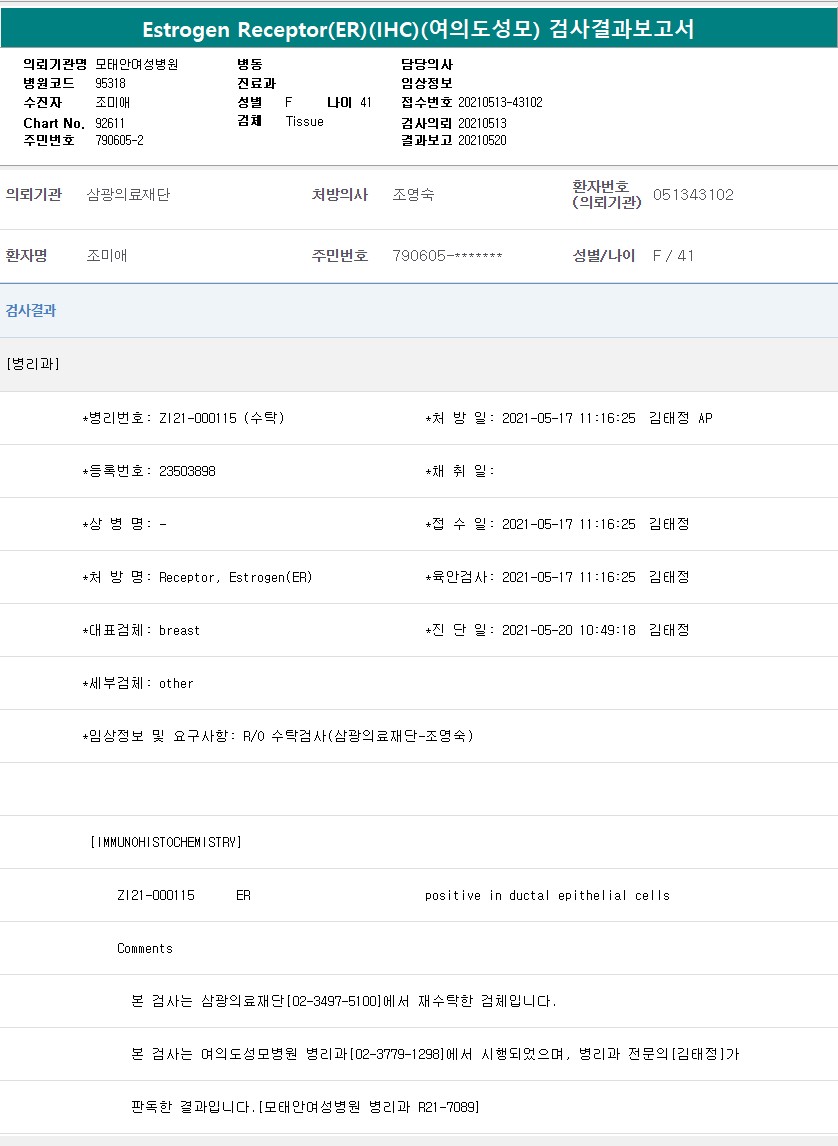Select the result positive in ductal epithelial cells
The width and height of the screenshot is (838, 1146).
[547, 895]
